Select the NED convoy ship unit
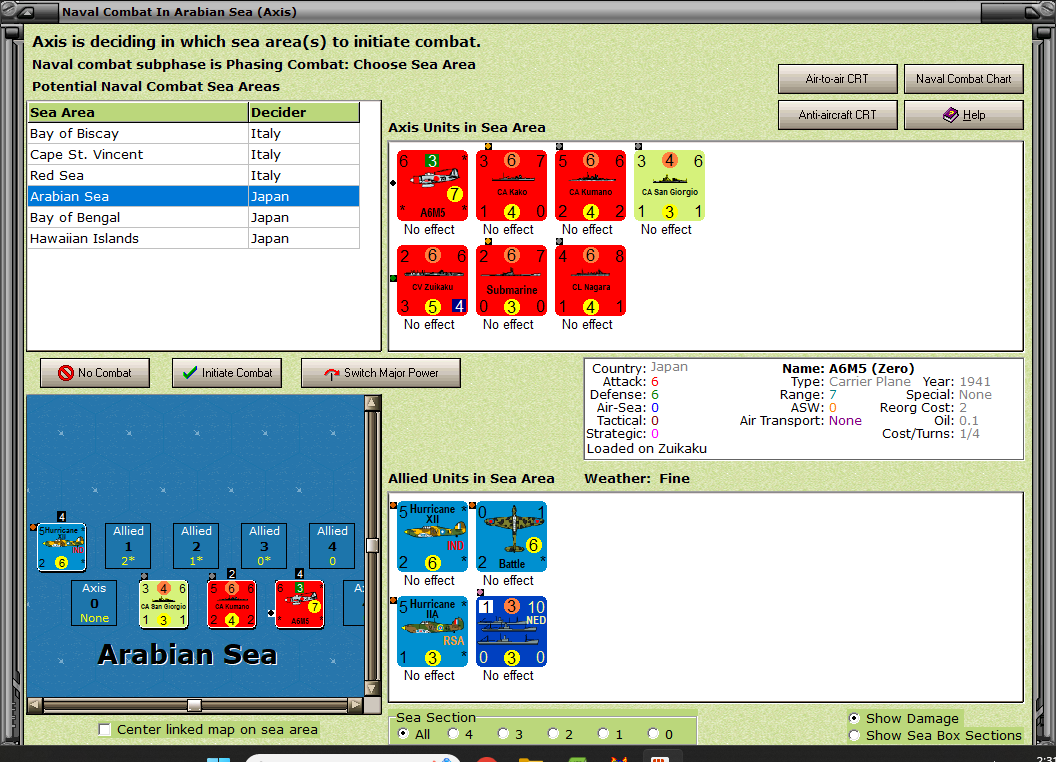The width and height of the screenshot is (1056, 762). click(511, 631)
